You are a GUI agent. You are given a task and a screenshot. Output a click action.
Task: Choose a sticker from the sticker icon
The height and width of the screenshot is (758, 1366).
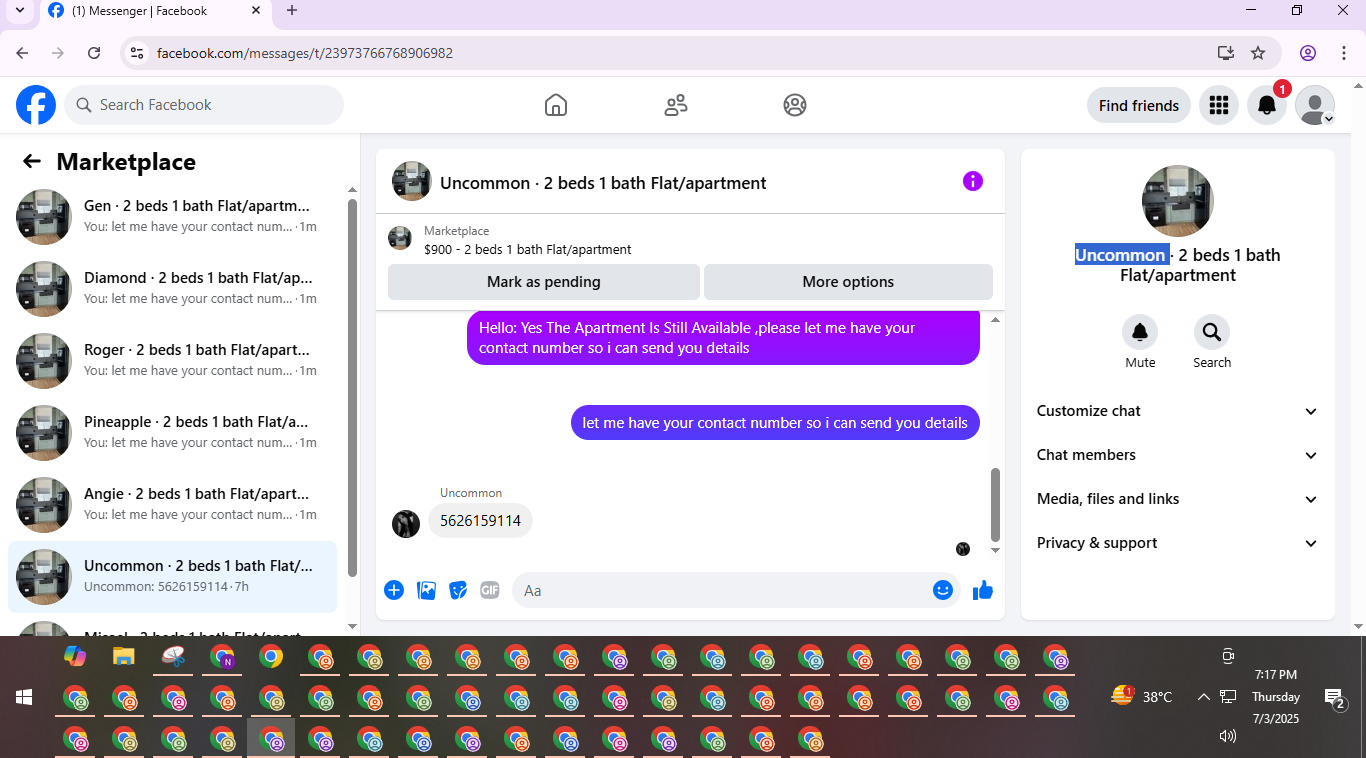[458, 590]
